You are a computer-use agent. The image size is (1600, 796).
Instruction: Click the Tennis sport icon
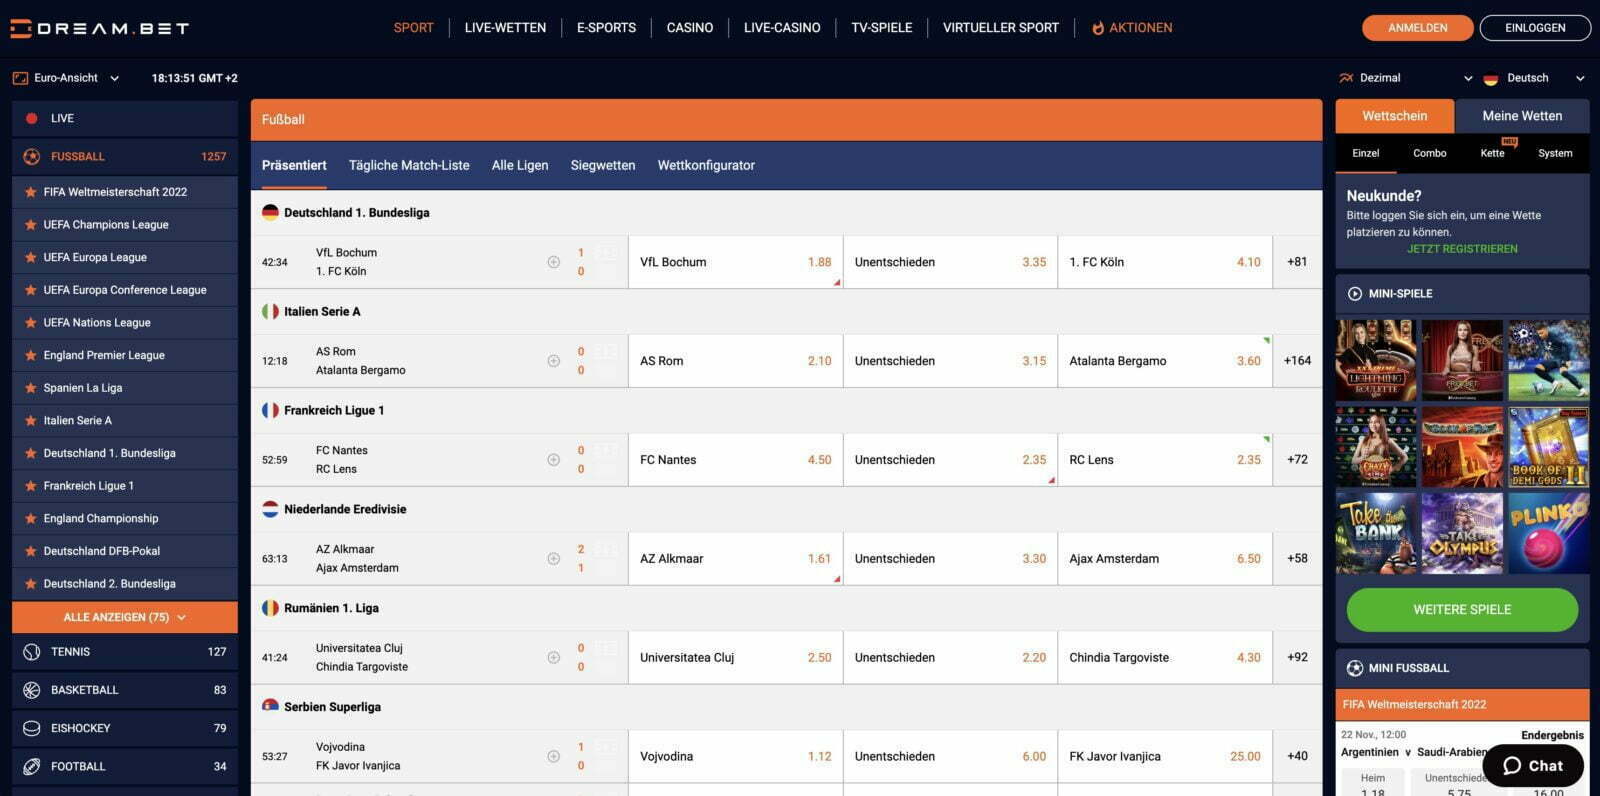(x=31, y=652)
